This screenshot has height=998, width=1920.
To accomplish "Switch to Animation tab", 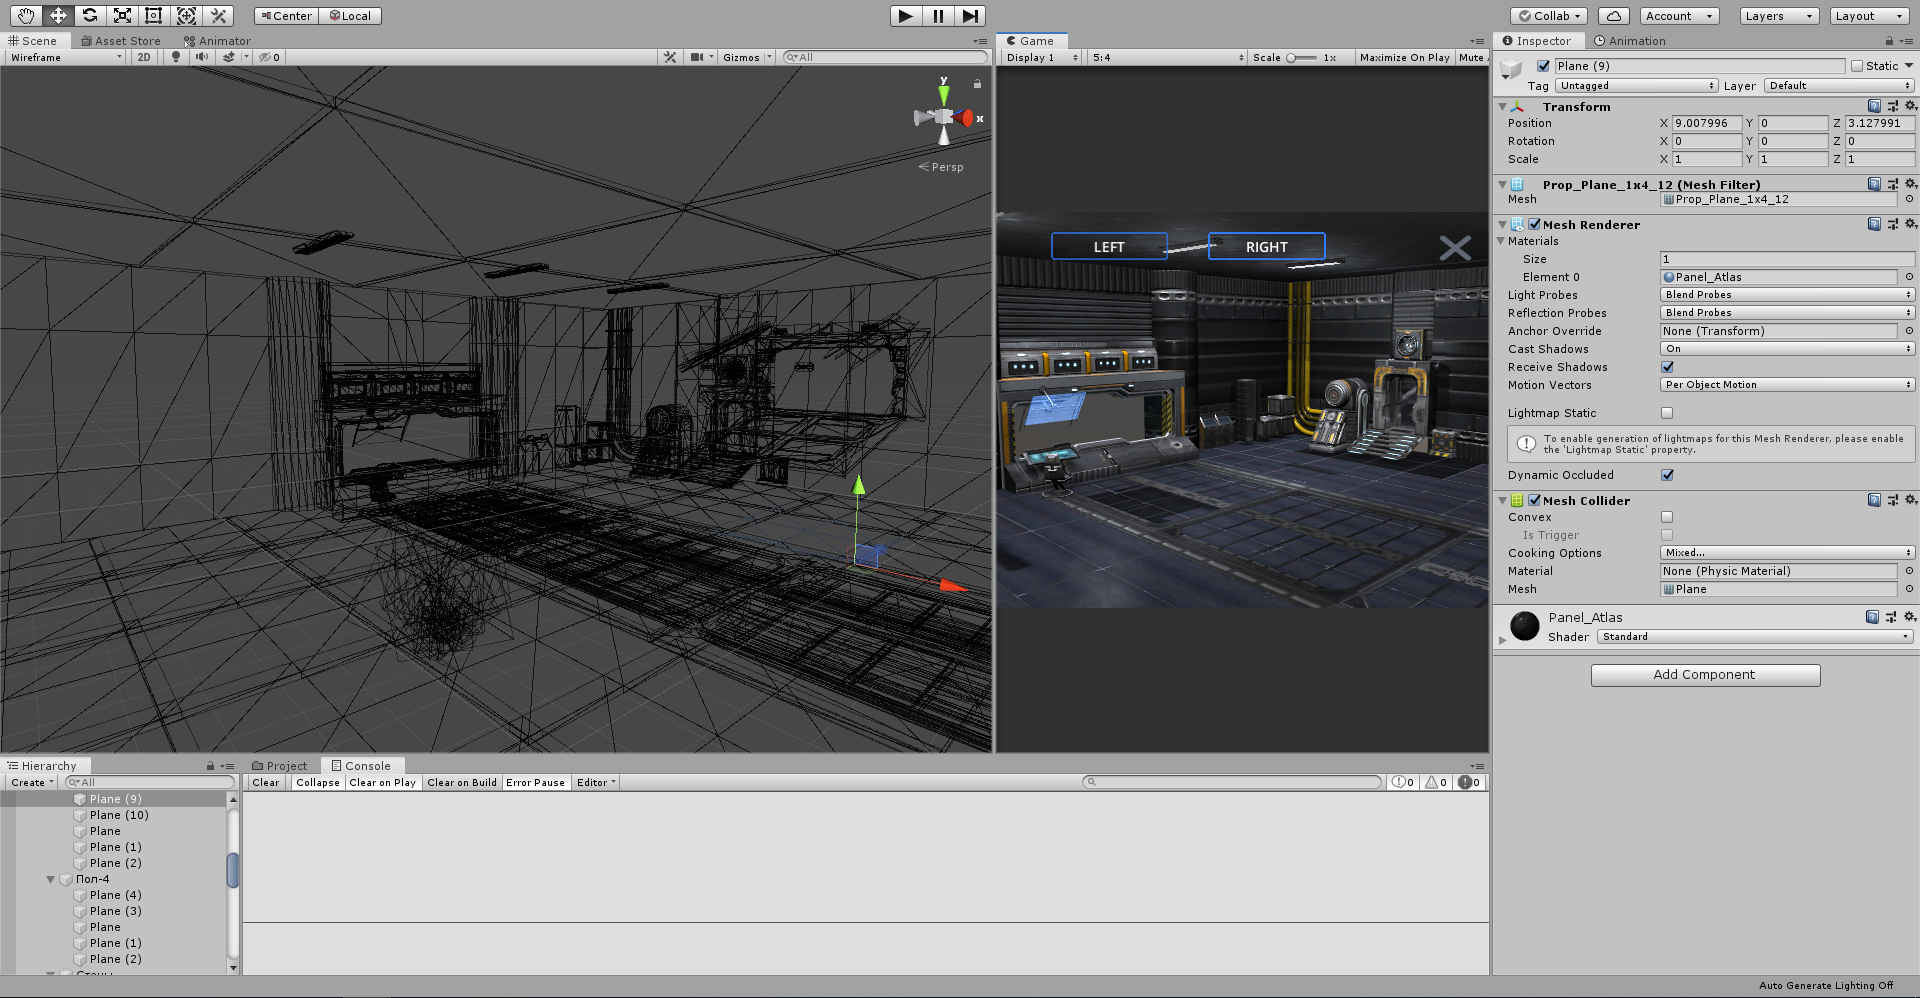I will [1630, 41].
